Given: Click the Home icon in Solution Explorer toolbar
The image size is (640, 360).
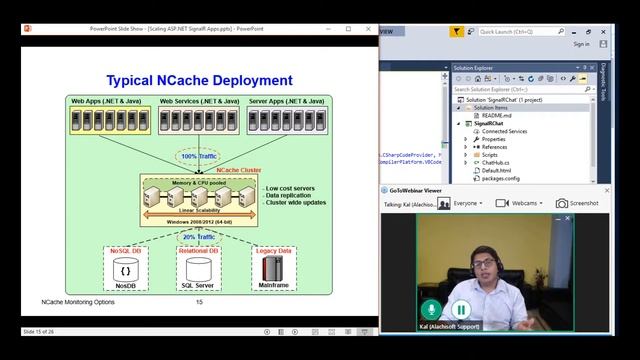Looking at the screenshot, I should [x=478, y=79].
